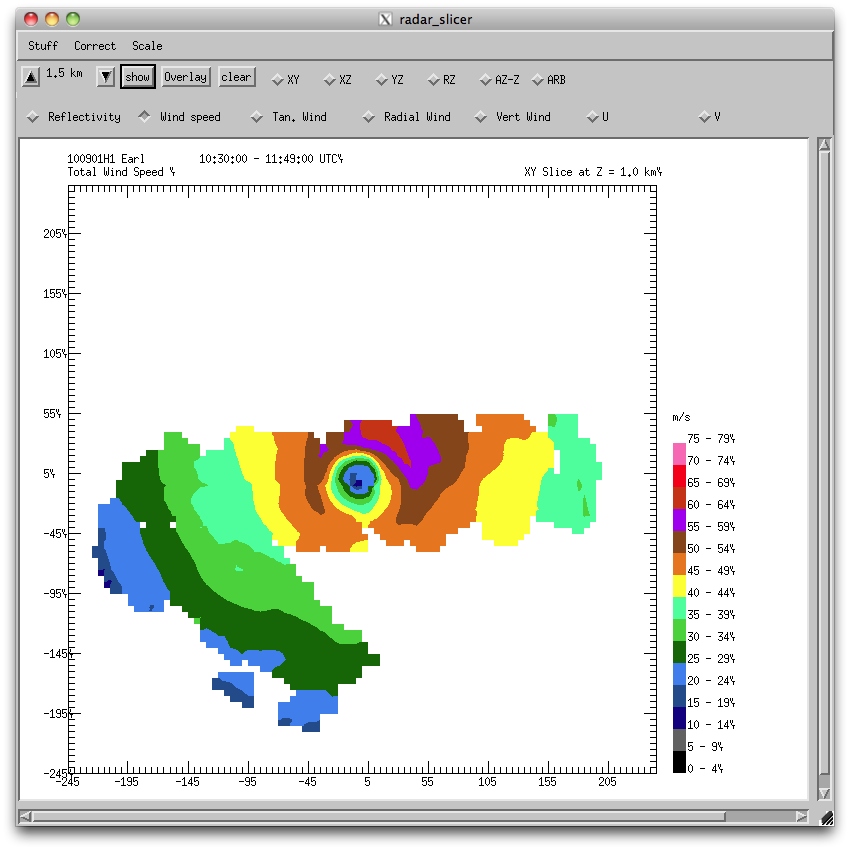
Task: Click the '1.5 km' altitude value
Action: (x=65, y=73)
